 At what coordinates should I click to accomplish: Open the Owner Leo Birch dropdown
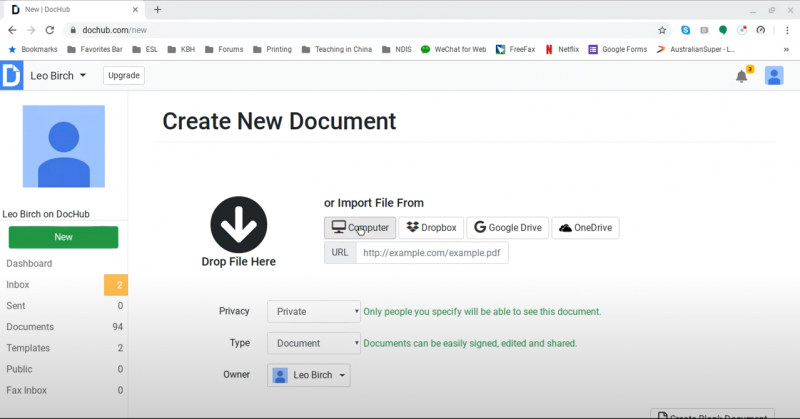click(309, 375)
